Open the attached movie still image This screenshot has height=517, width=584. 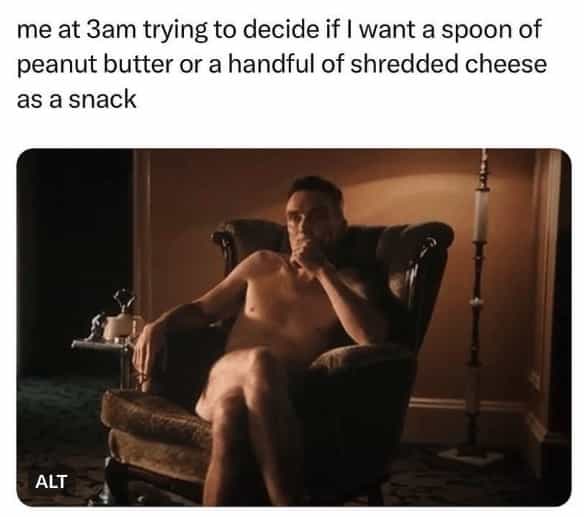point(294,327)
